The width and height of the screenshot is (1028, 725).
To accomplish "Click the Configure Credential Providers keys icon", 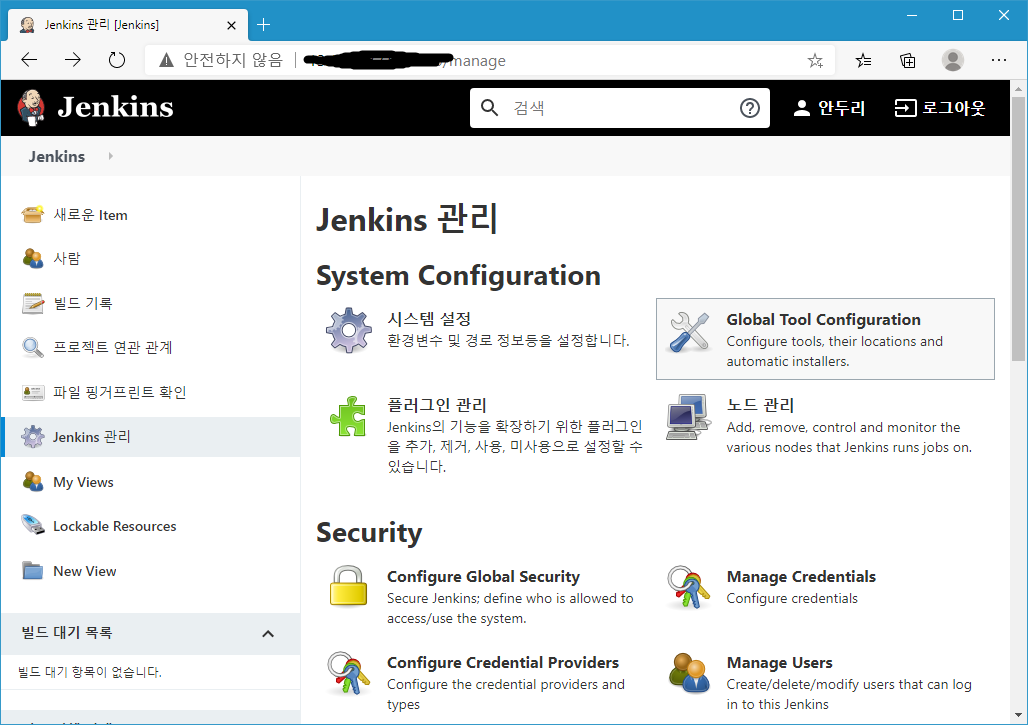I will tap(348, 673).
